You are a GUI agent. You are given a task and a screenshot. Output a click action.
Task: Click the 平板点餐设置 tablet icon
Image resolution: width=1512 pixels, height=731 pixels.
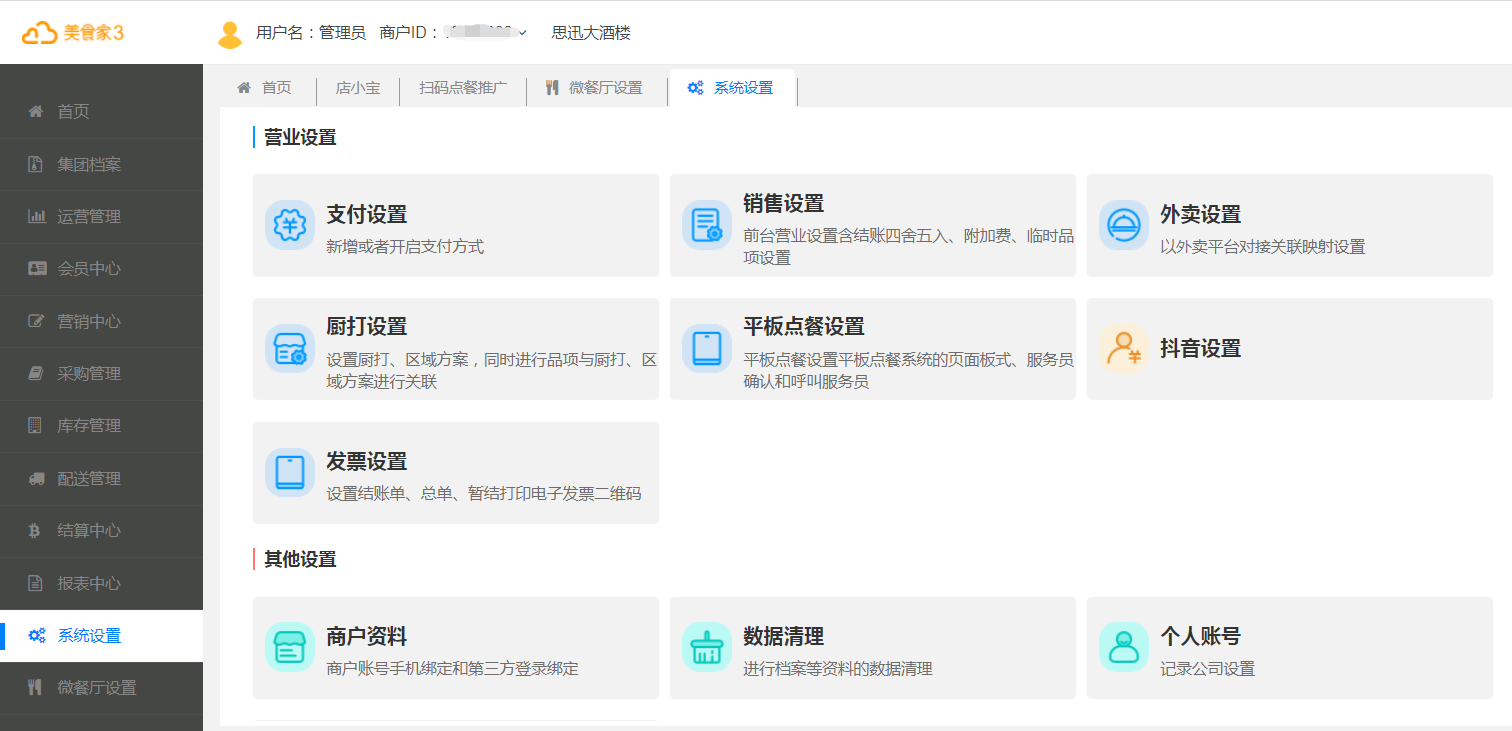coord(706,349)
